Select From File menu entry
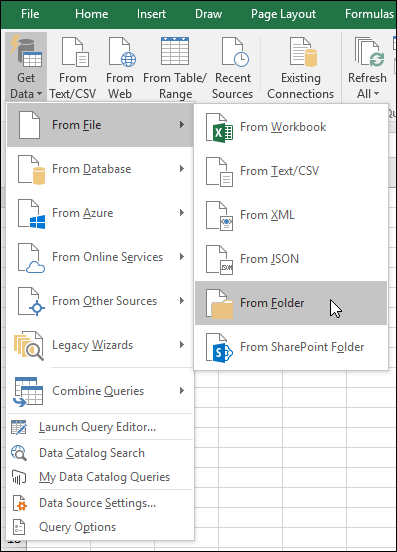 click(100, 125)
